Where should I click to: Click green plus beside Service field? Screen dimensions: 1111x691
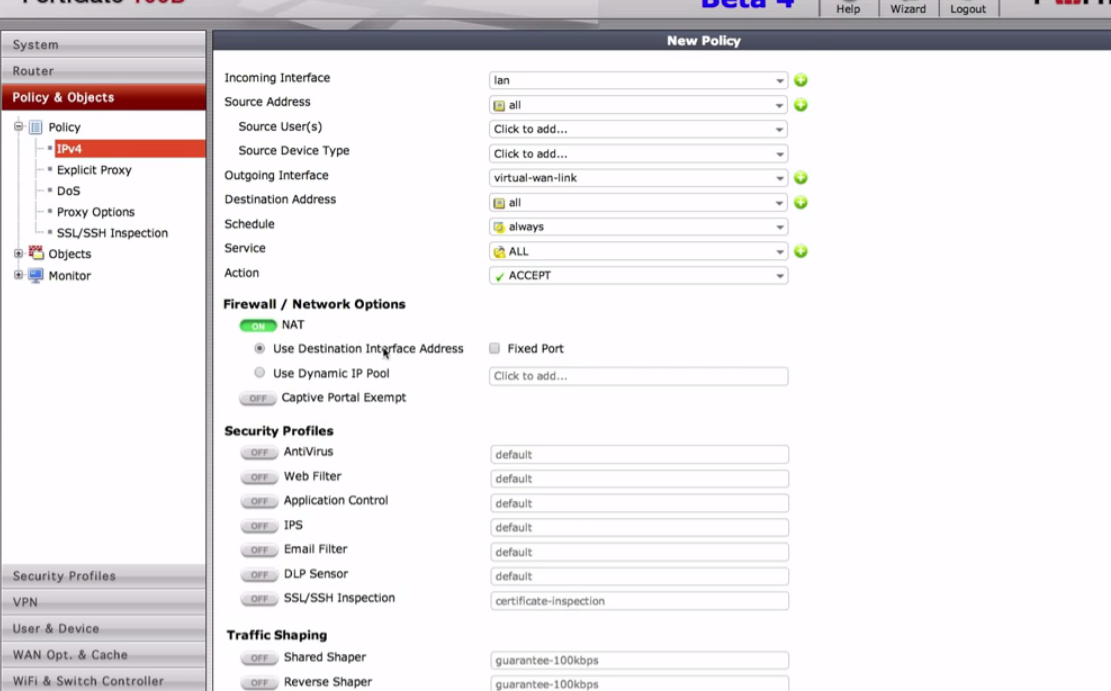click(x=801, y=252)
